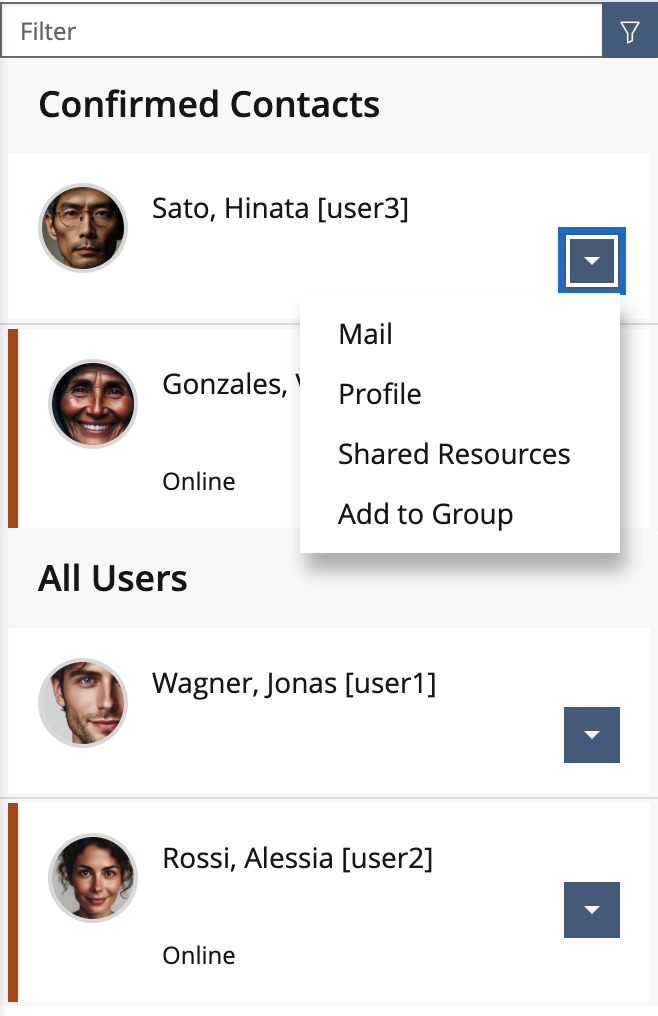The height and width of the screenshot is (1016, 658).
Task: Select the Rossi, Alessia [user2] name
Action: tap(297, 858)
